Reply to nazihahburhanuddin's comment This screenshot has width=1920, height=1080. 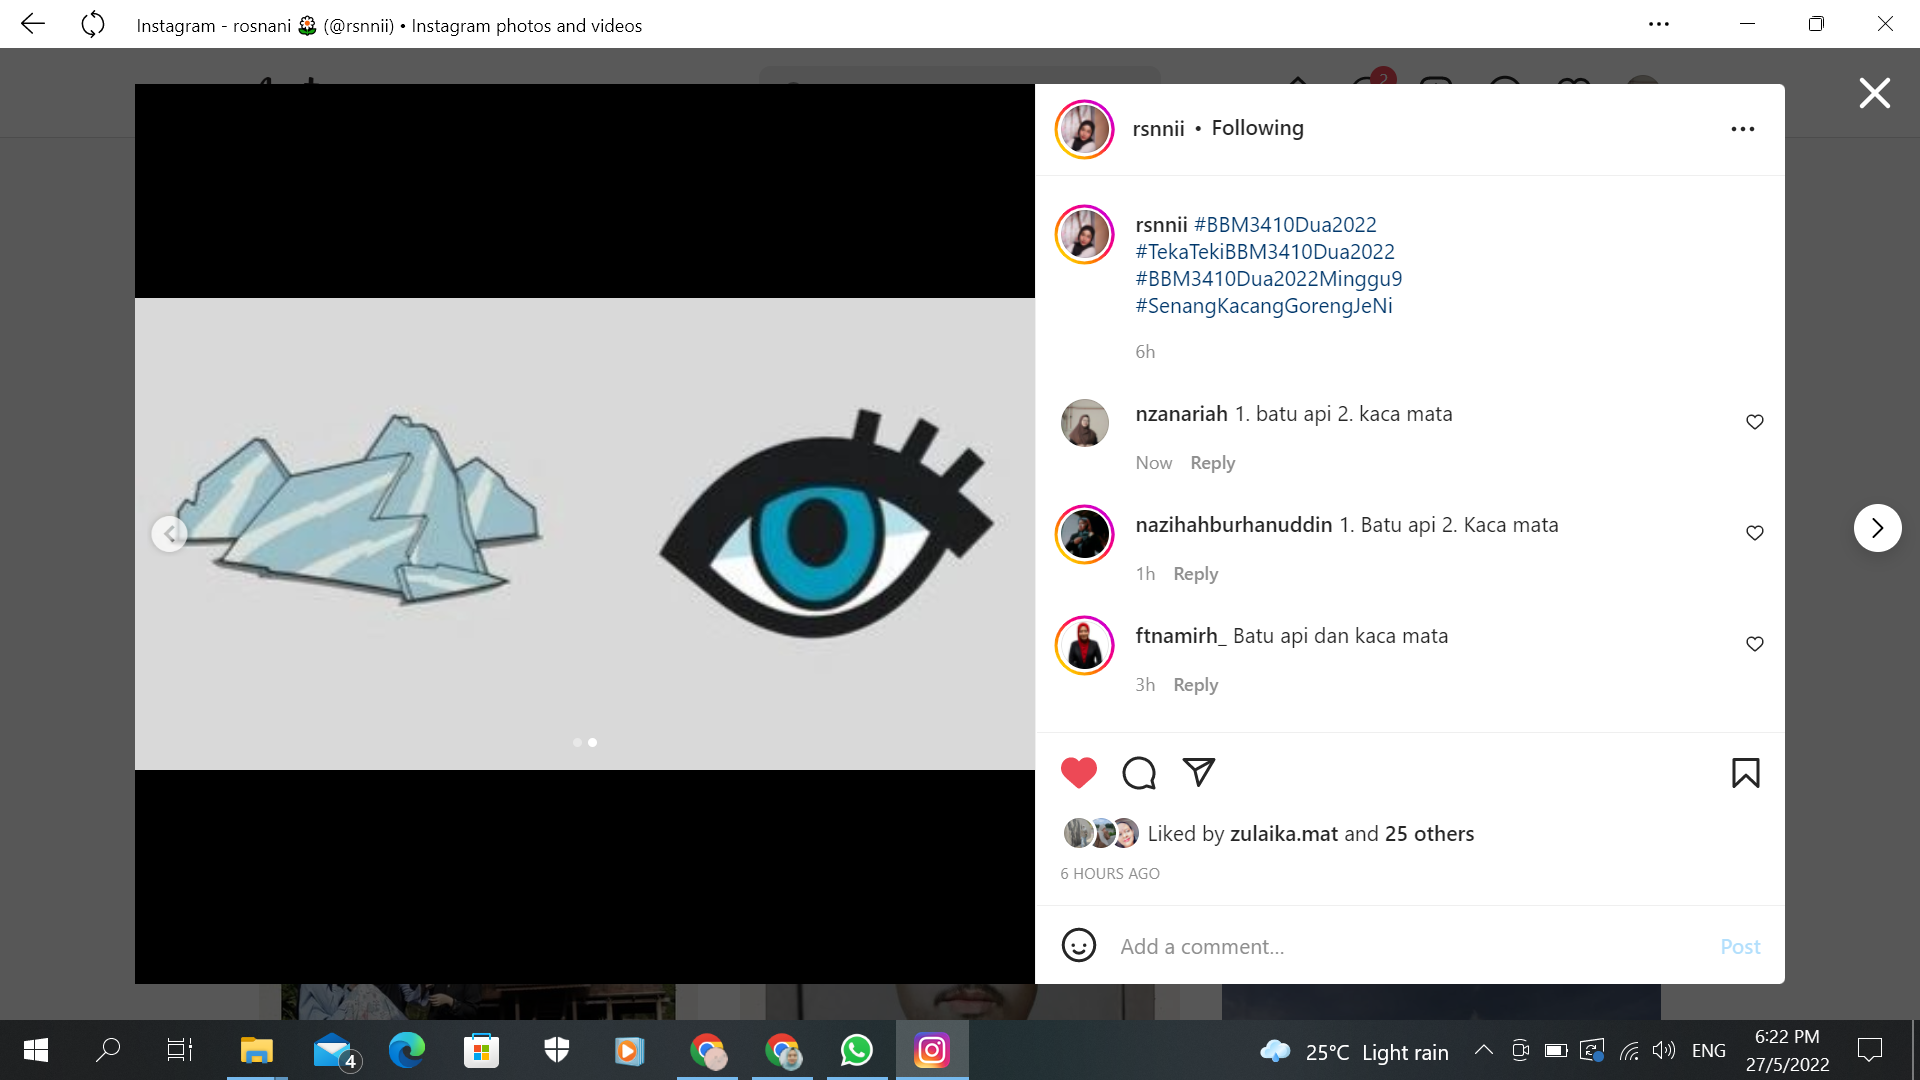[1195, 574]
